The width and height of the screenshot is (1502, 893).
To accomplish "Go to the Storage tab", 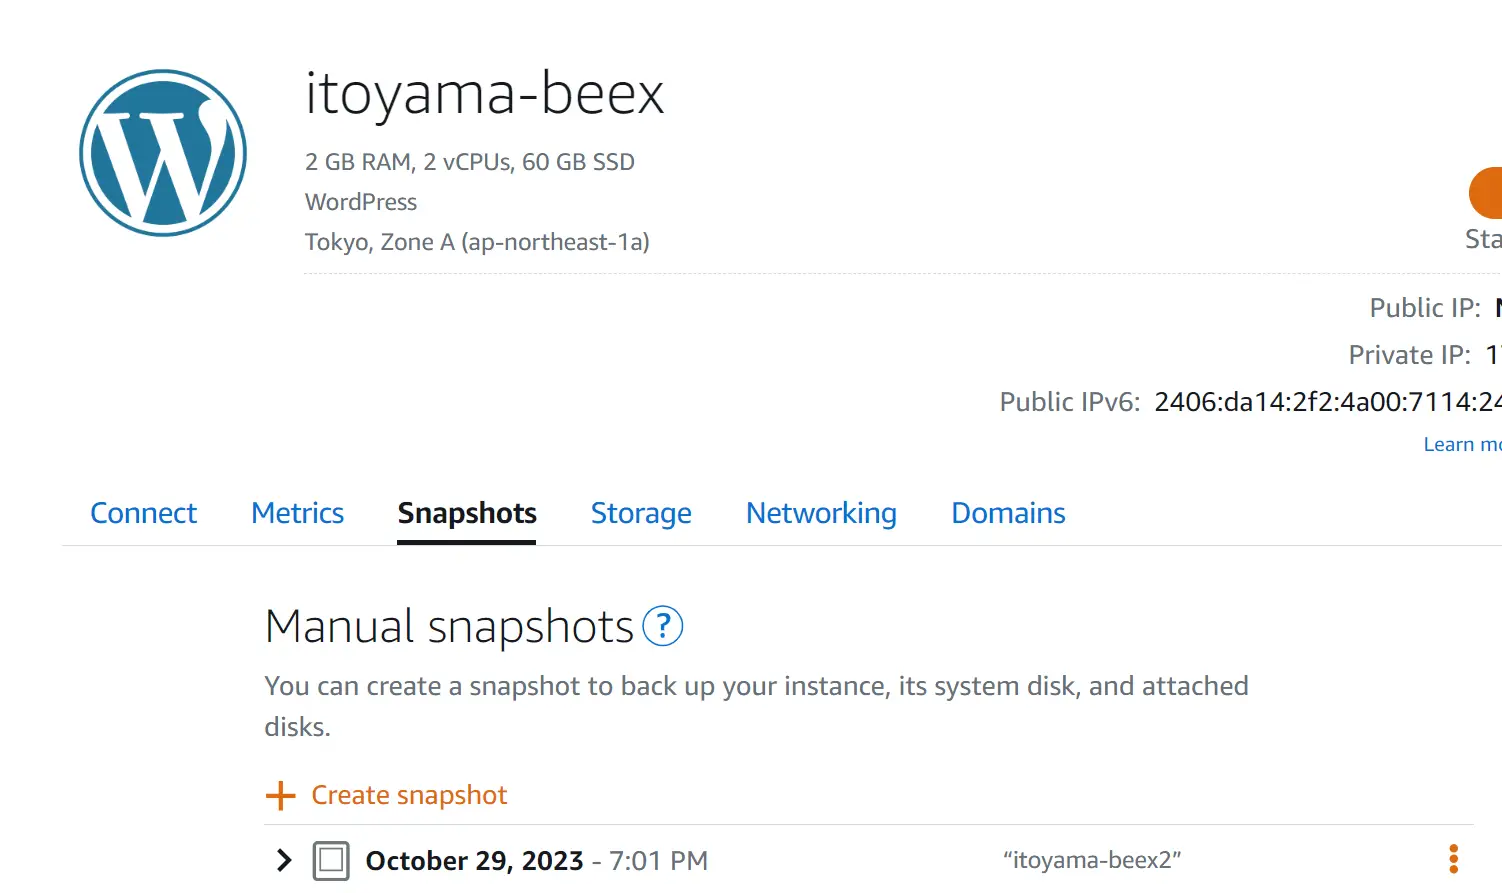I will point(641,513).
